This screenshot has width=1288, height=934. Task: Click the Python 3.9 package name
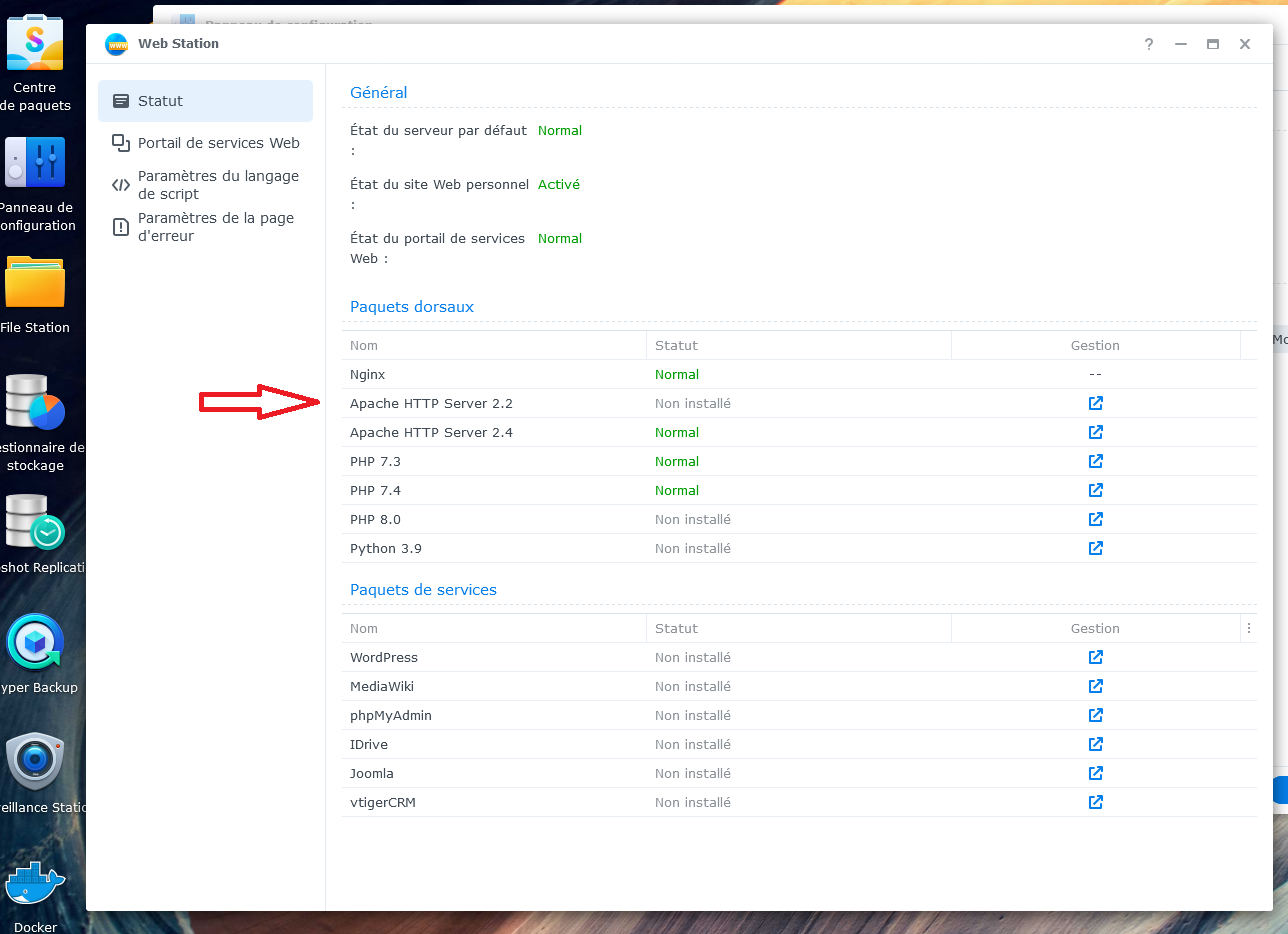(386, 548)
